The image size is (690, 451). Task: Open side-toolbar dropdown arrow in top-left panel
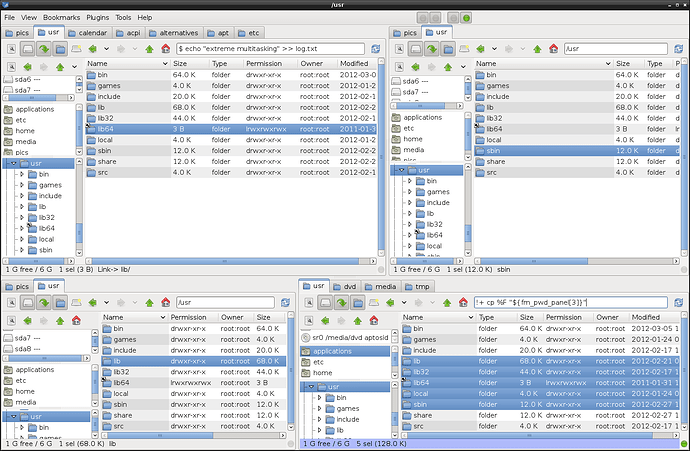74,67
